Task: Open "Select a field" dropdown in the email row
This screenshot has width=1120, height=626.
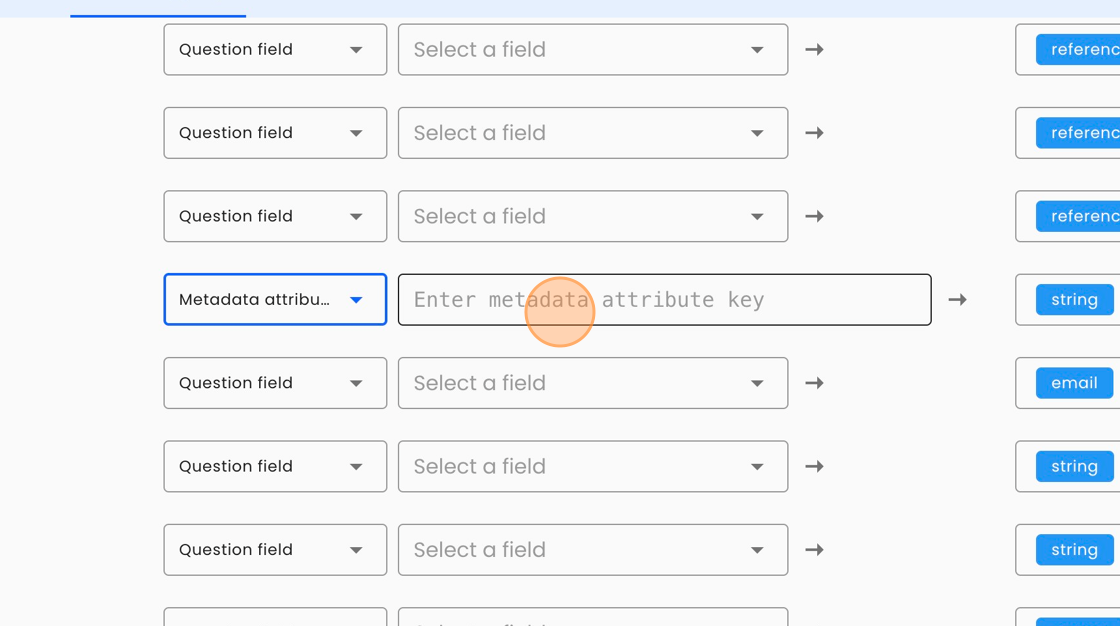Action: click(592, 383)
